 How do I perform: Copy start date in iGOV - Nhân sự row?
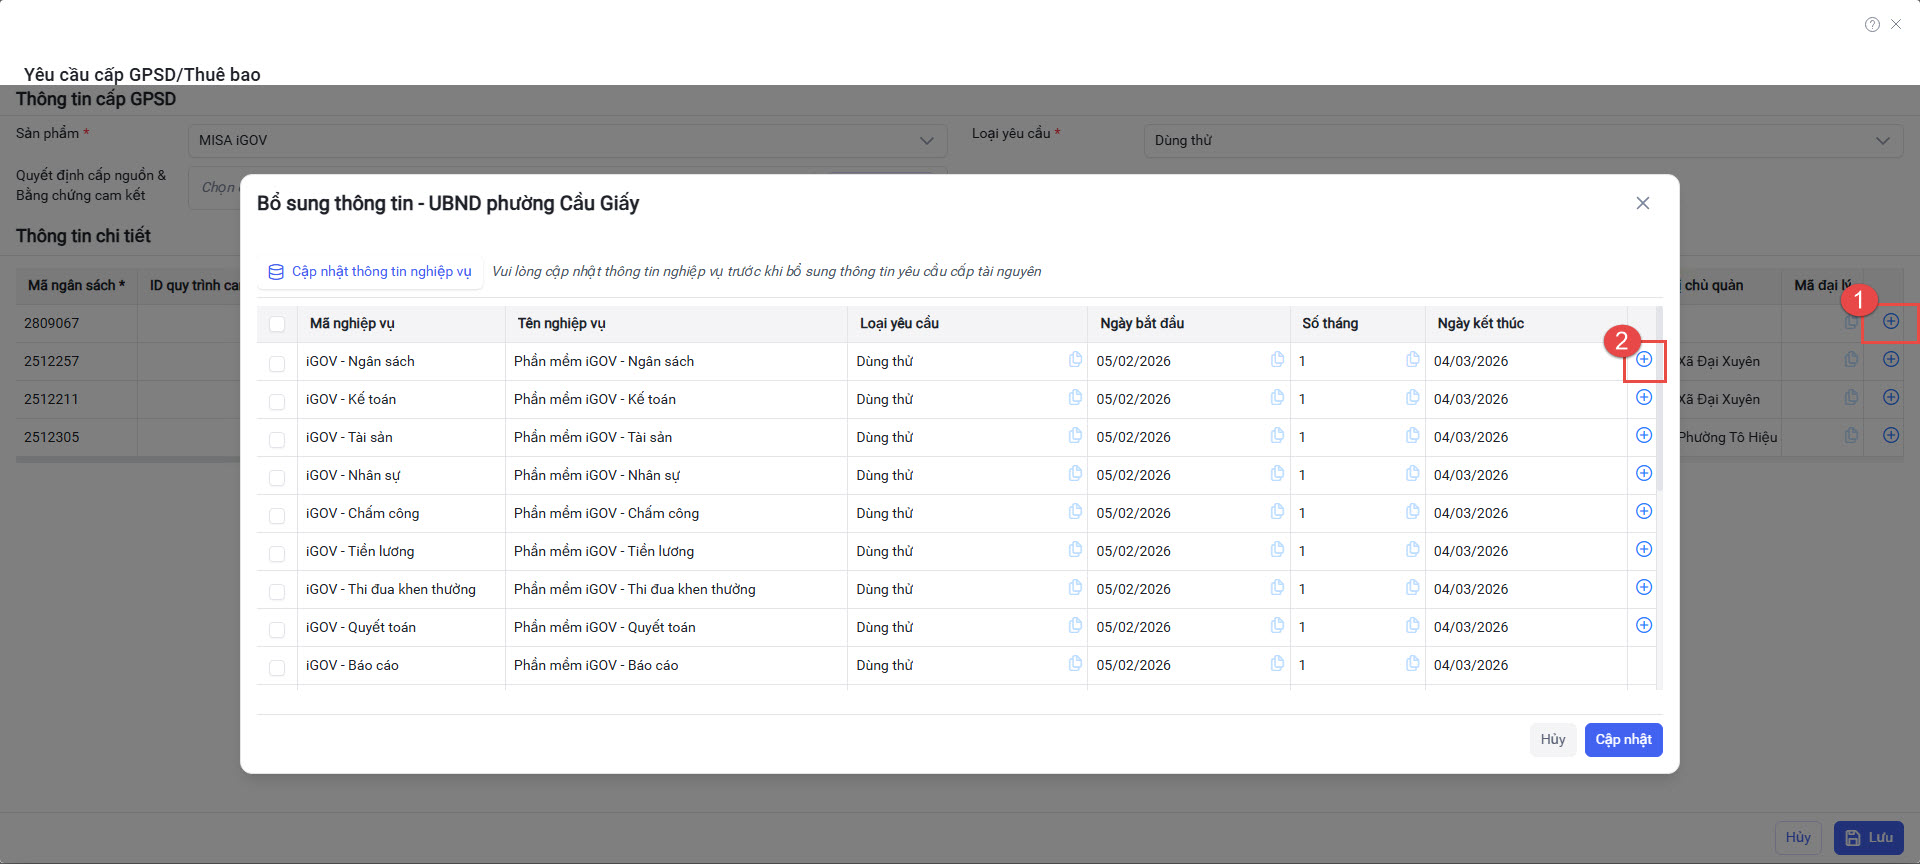[1277, 473]
